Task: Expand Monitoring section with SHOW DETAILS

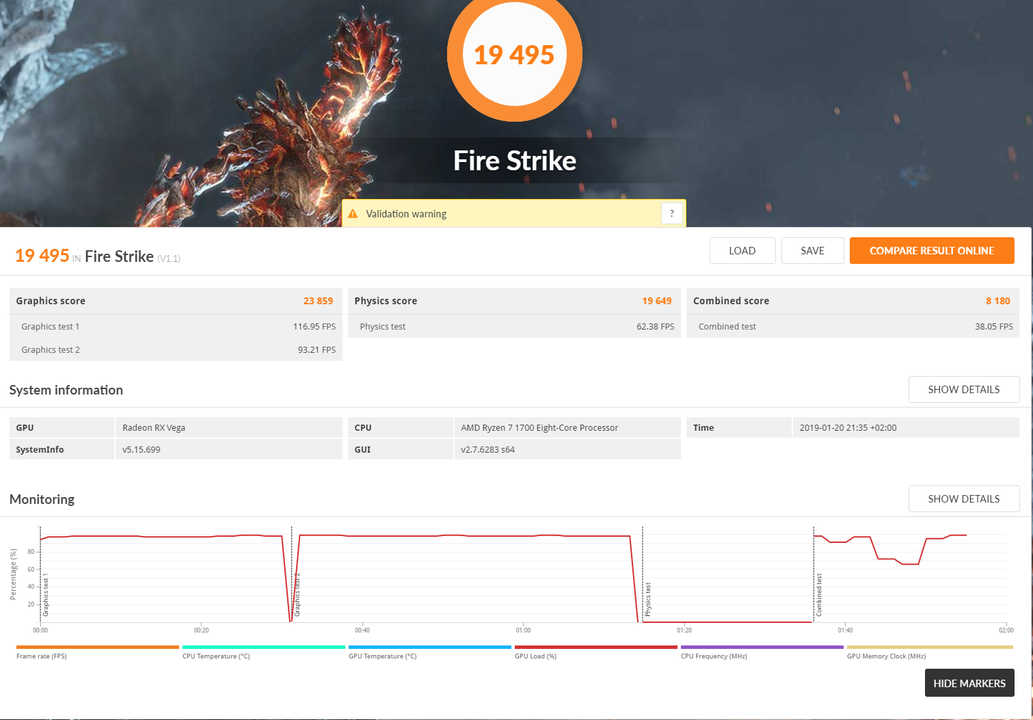Action: click(x=963, y=499)
